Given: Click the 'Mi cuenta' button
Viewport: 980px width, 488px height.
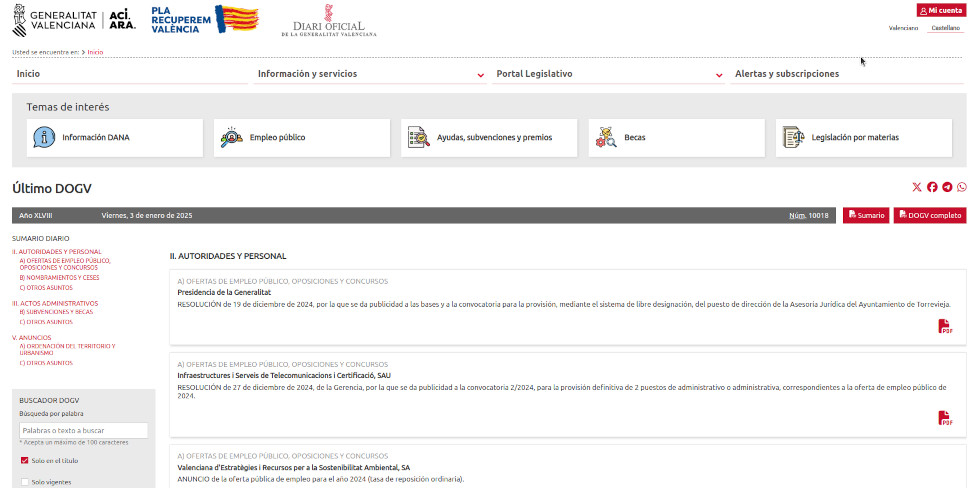Looking at the screenshot, I should 941,10.
